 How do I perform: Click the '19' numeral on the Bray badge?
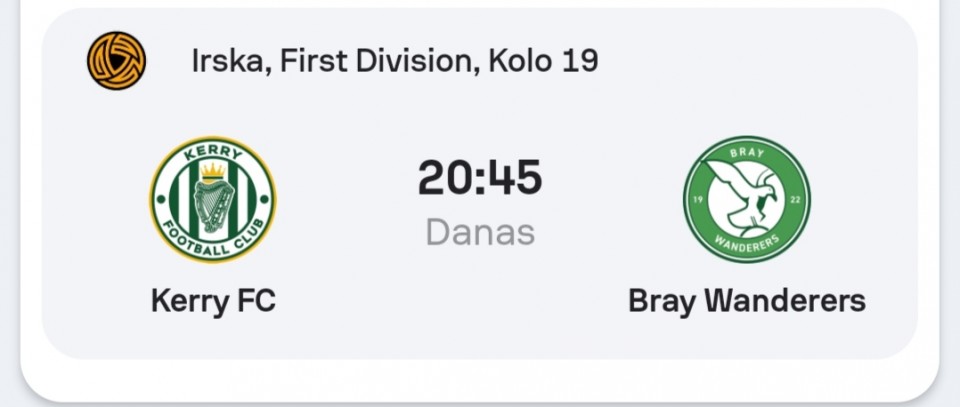tap(697, 200)
